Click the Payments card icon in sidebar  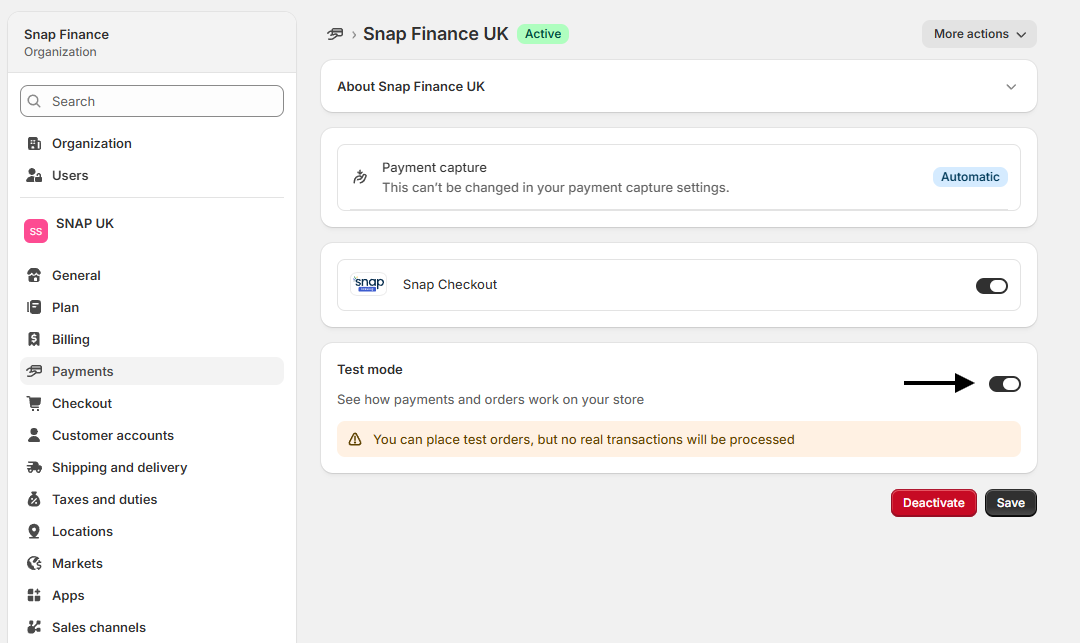(34, 371)
